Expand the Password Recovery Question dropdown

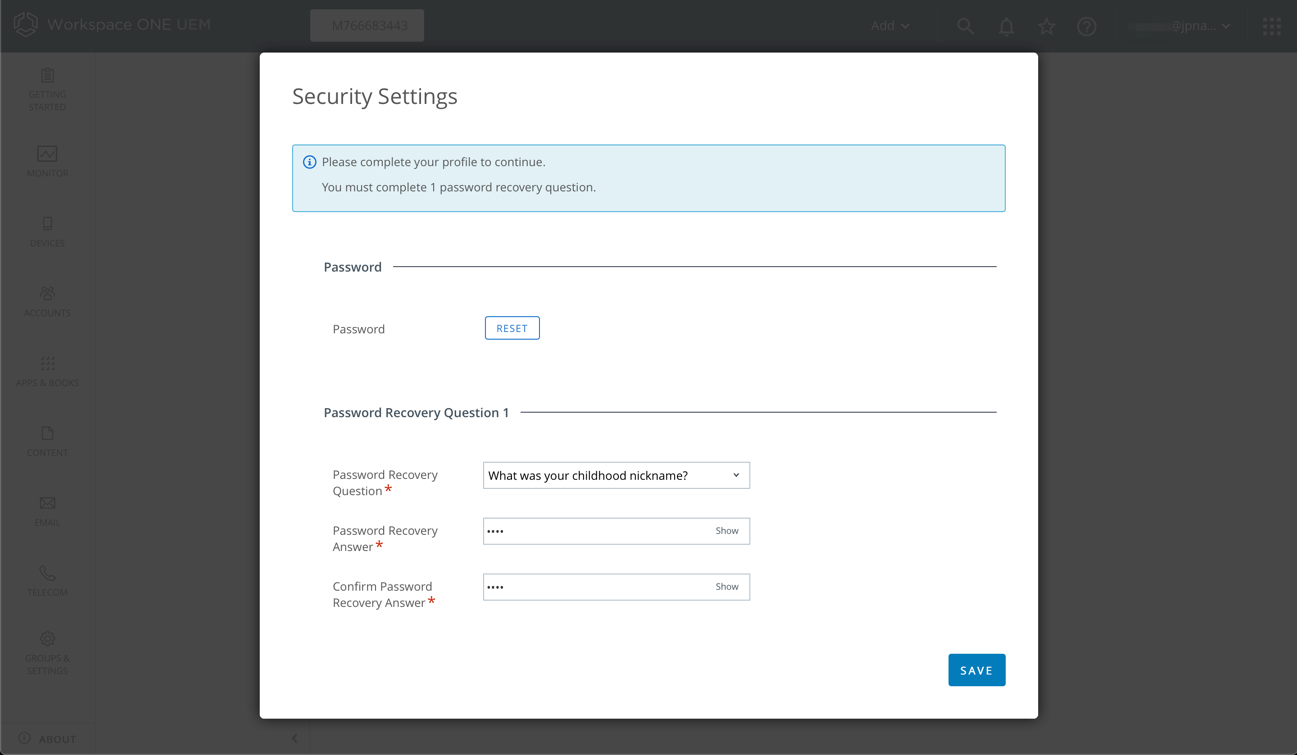pos(616,475)
